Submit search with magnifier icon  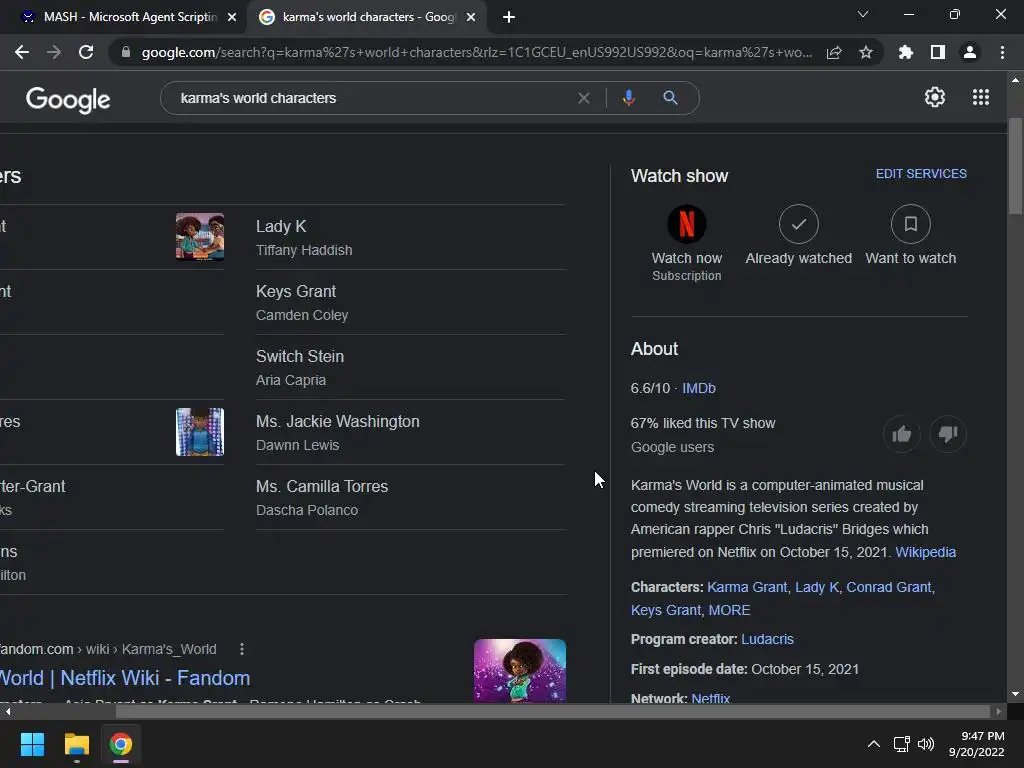[x=670, y=98]
